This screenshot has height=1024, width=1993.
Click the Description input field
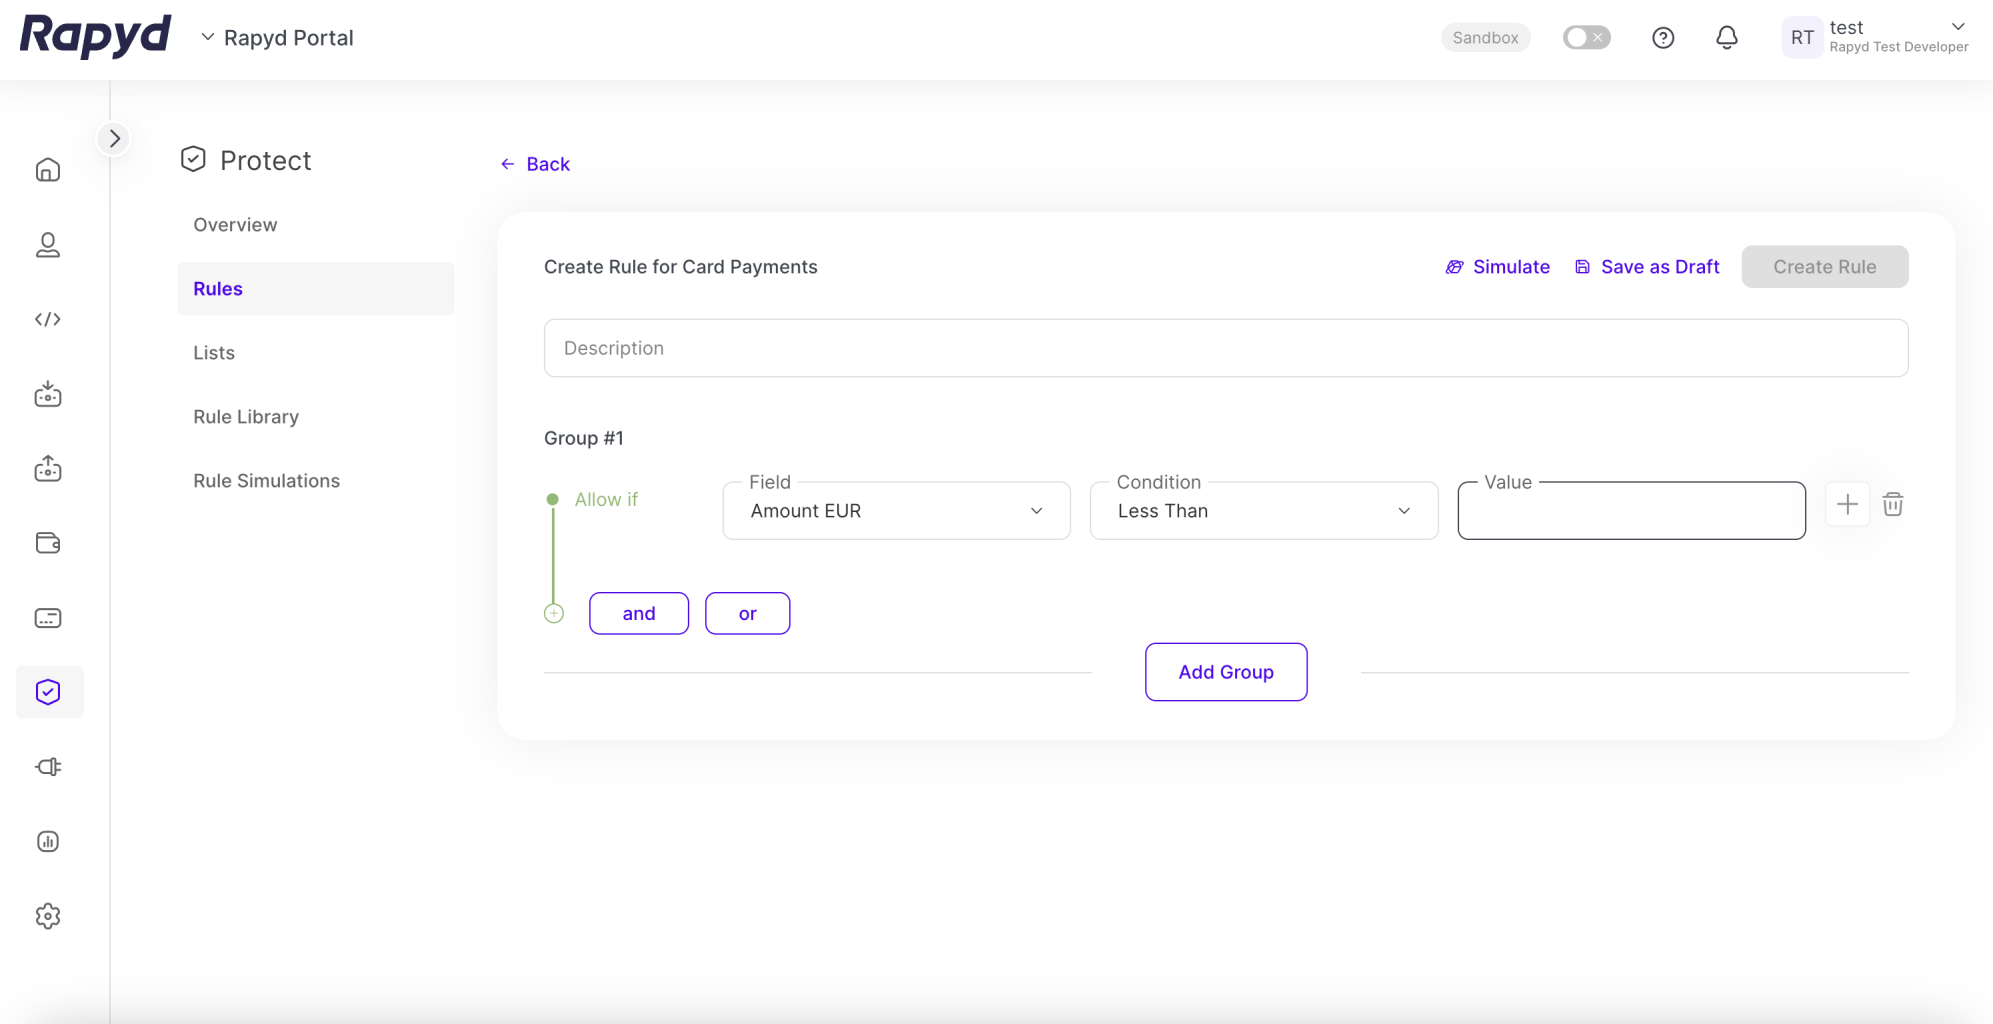(x=1225, y=348)
